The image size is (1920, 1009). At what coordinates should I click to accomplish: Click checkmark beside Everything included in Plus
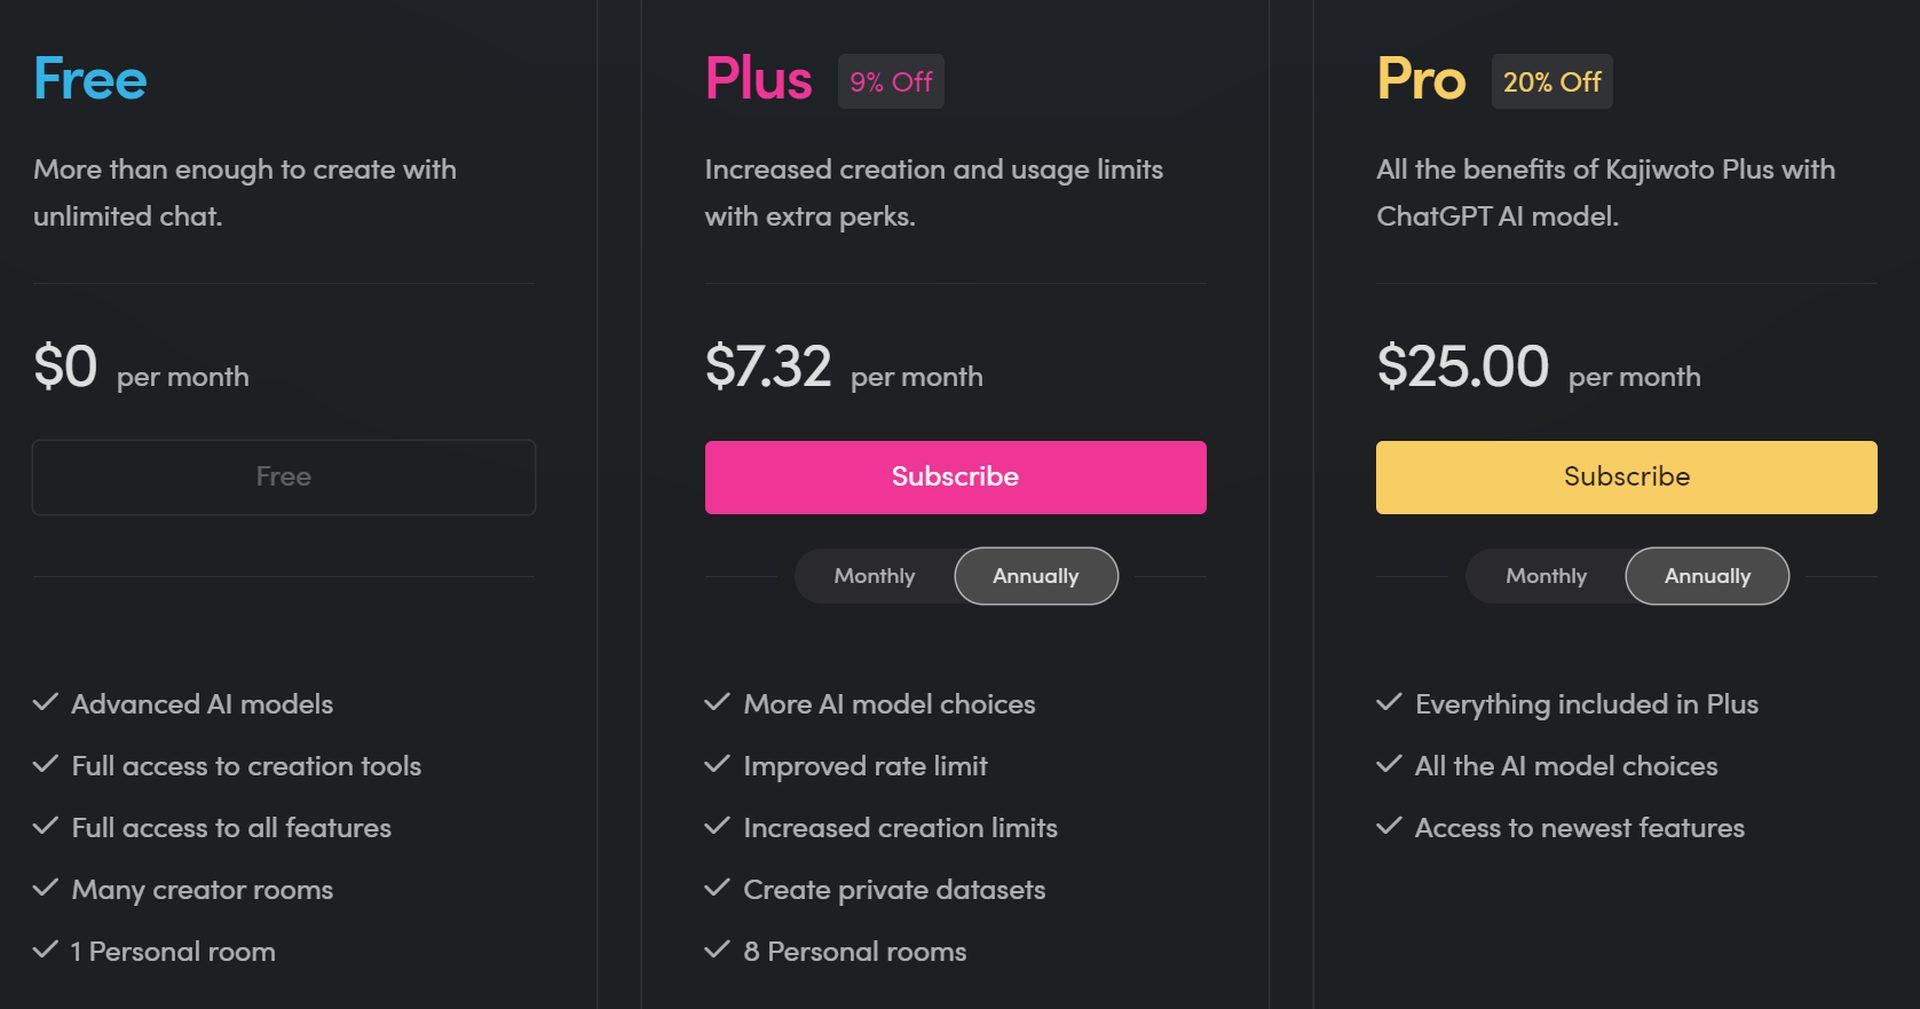point(1389,702)
